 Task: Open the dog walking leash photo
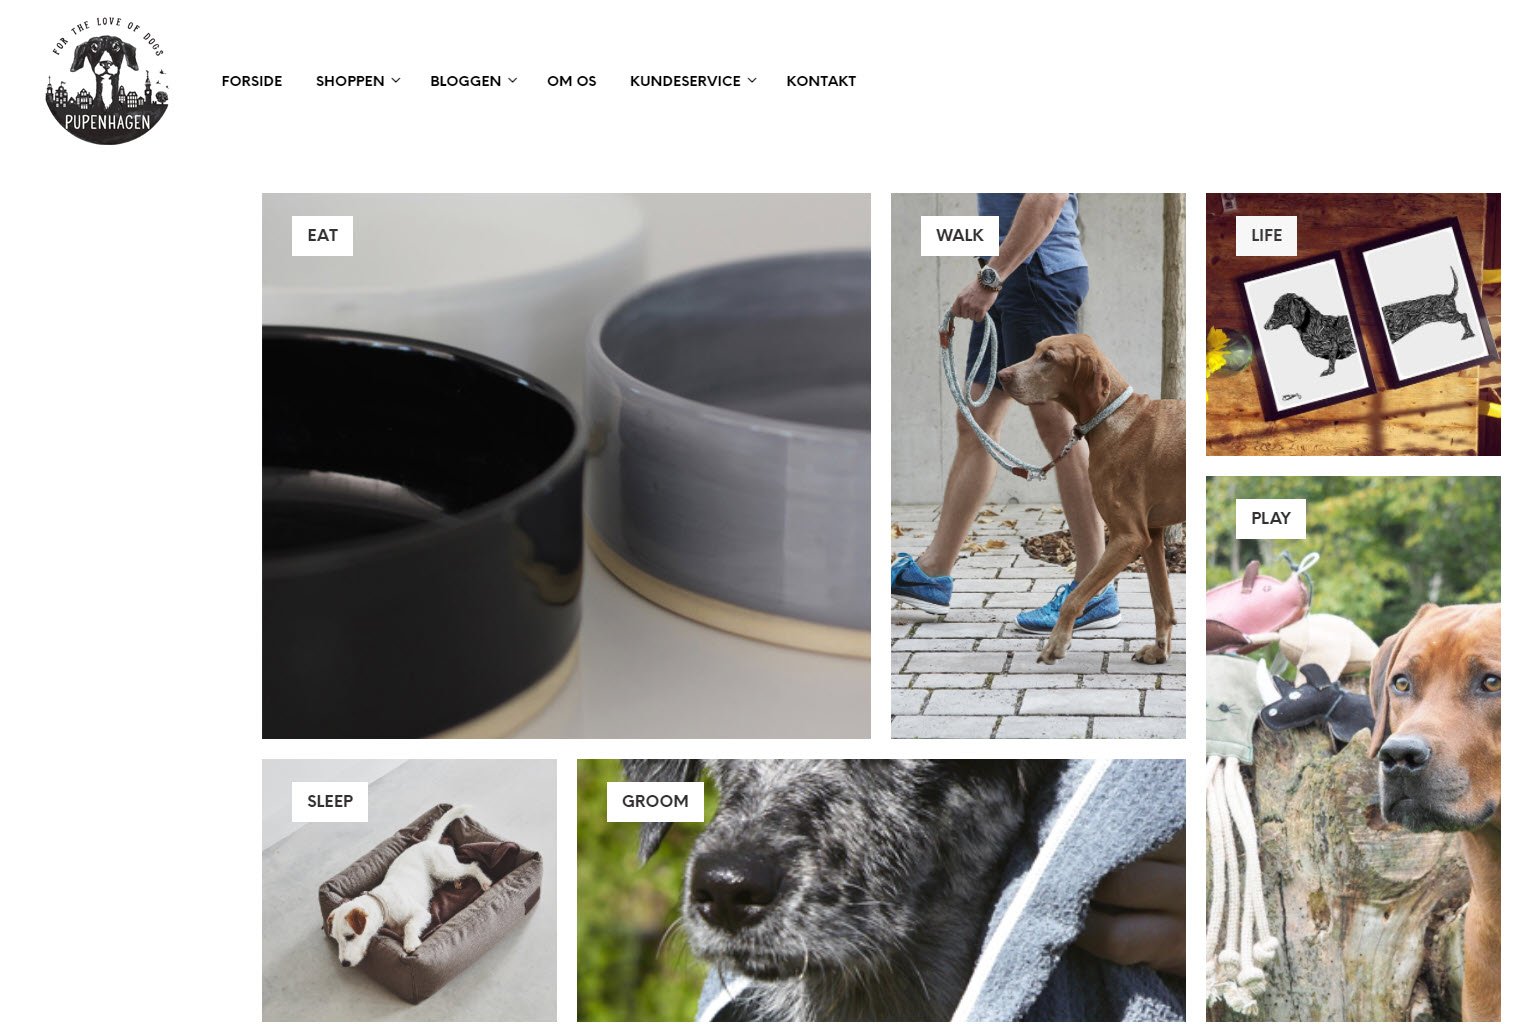(x=1038, y=466)
